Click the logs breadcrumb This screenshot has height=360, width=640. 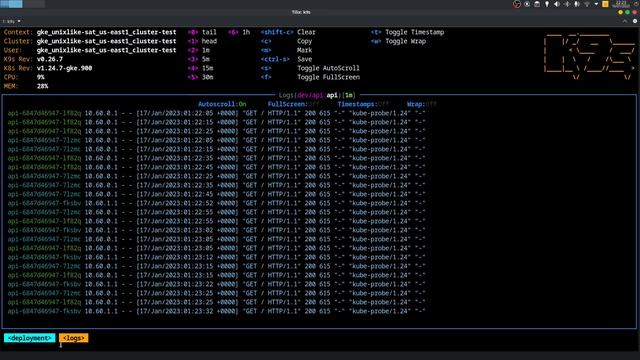click(x=73, y=338)
